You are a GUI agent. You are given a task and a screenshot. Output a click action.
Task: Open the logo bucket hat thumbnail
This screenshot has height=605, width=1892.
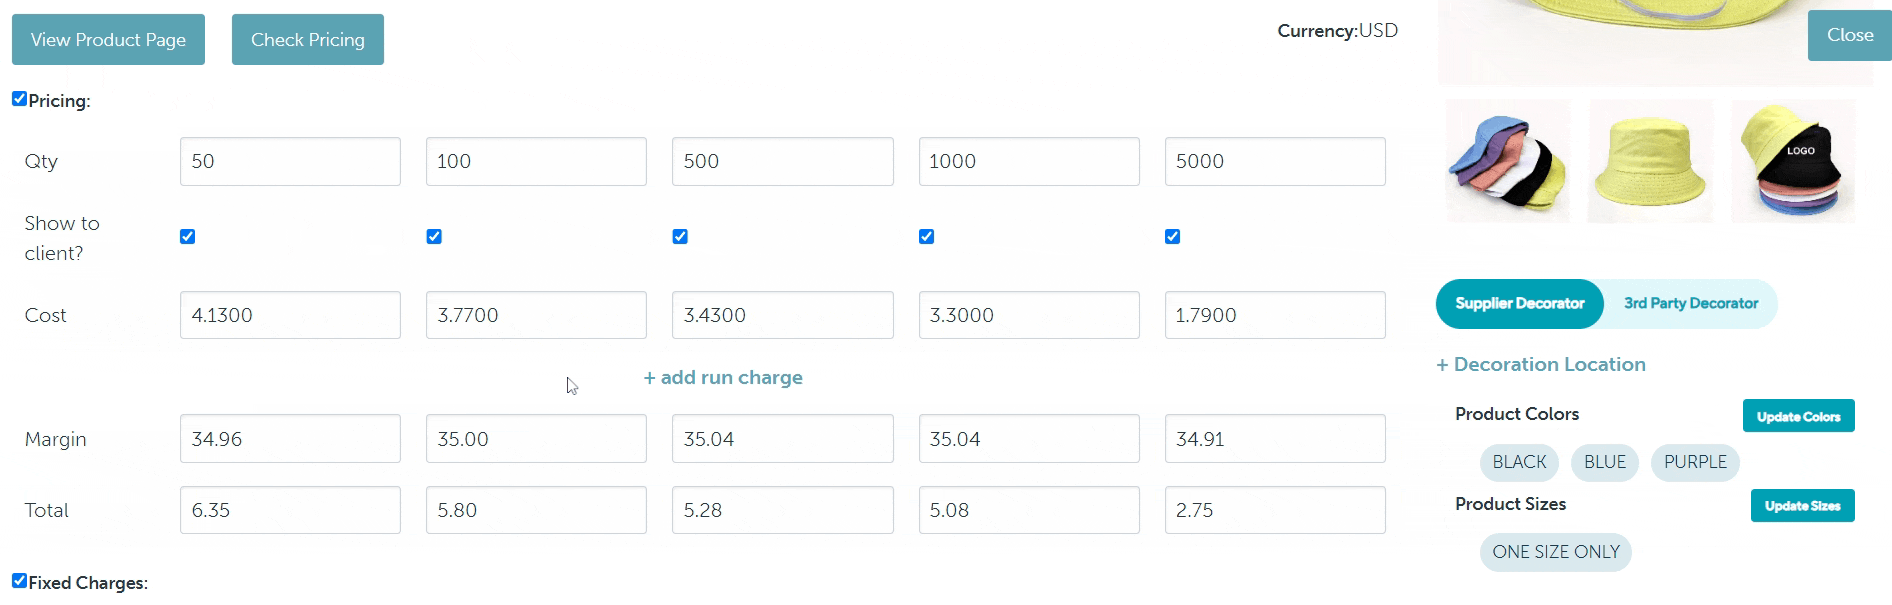[x=1793, y=160]
